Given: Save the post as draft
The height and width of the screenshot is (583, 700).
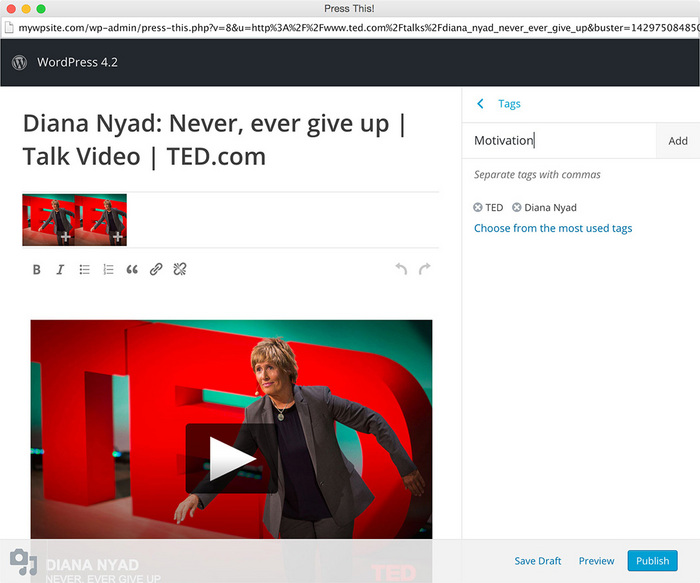Looking at the screenshot, I should click(538, 561).
